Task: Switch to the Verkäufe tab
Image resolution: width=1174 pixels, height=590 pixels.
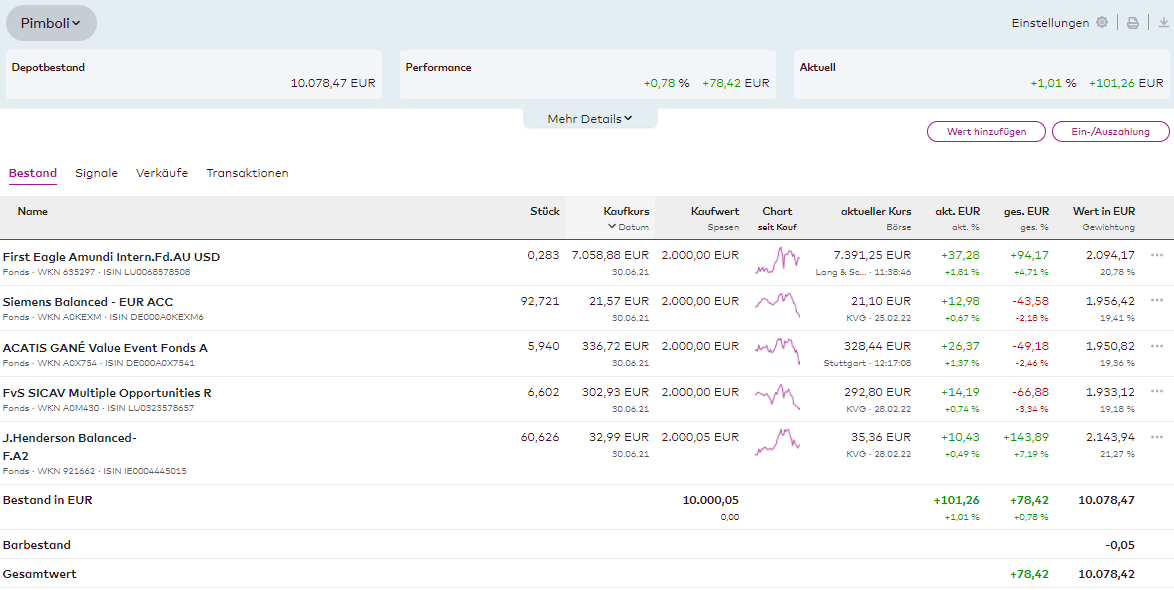Action: coord(162,173)
